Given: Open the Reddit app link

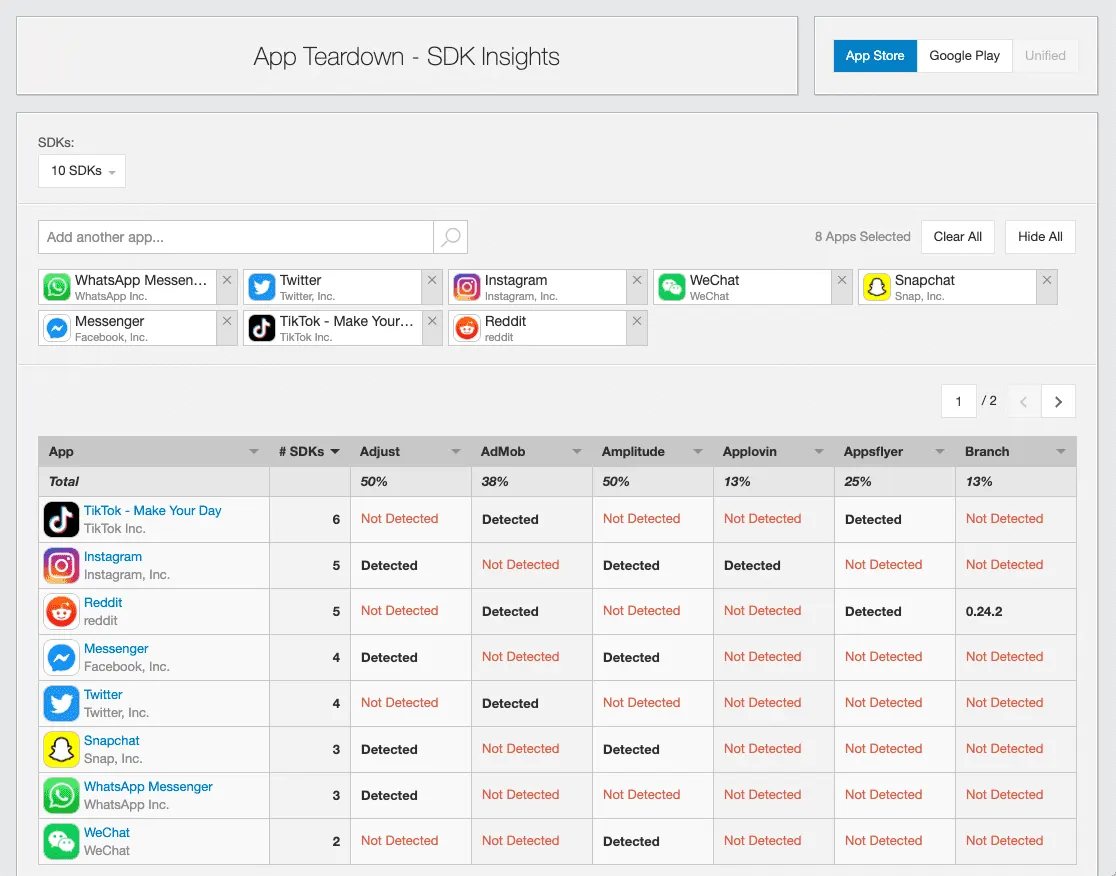Looking at the screenshot, I should [x=103, y=602].
